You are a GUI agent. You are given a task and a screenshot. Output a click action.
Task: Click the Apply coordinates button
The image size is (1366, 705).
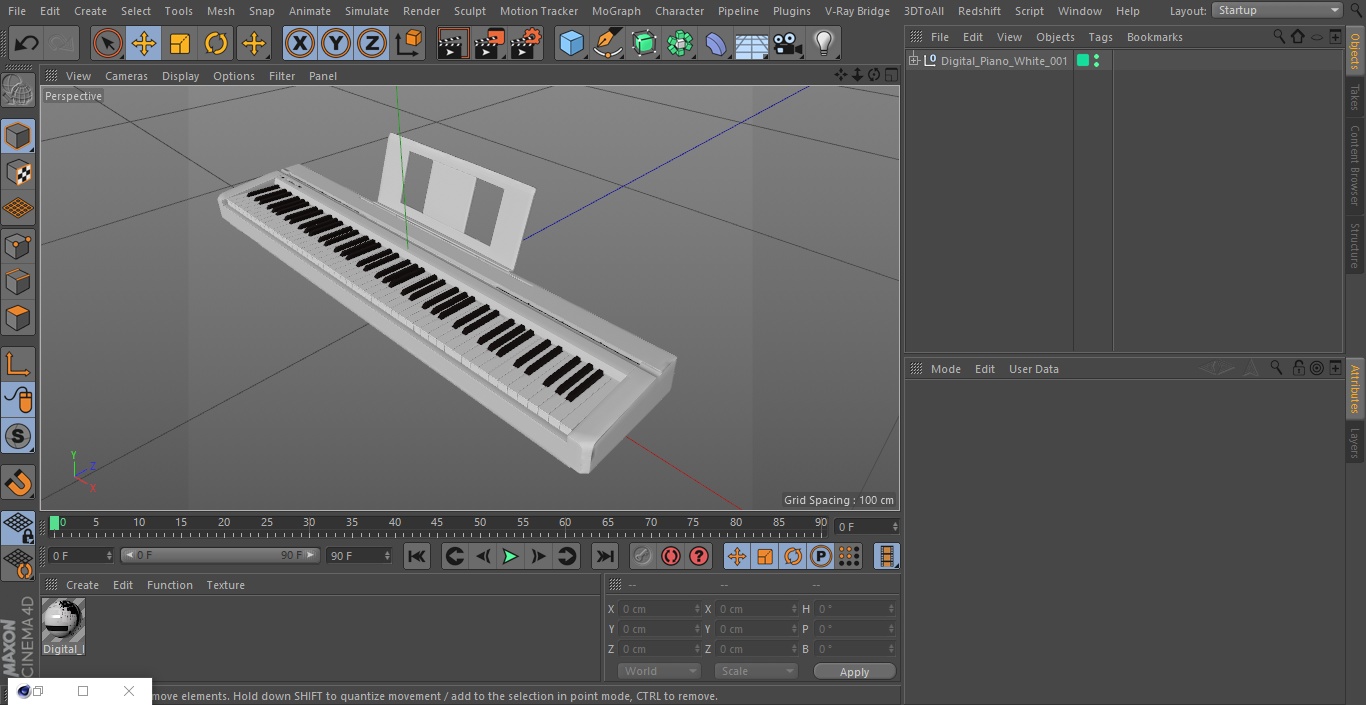pyautogui.click(x=854, y=672)
